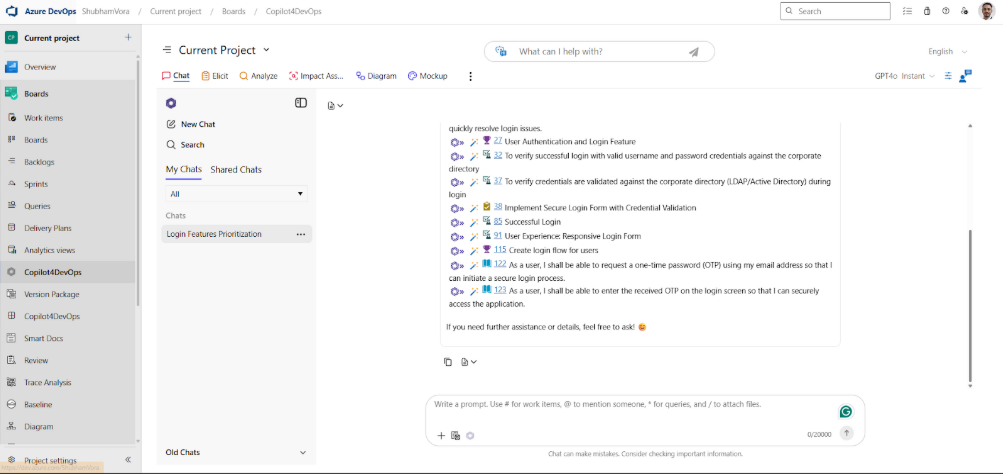Switch to the Mockup tab

point(428,76)
